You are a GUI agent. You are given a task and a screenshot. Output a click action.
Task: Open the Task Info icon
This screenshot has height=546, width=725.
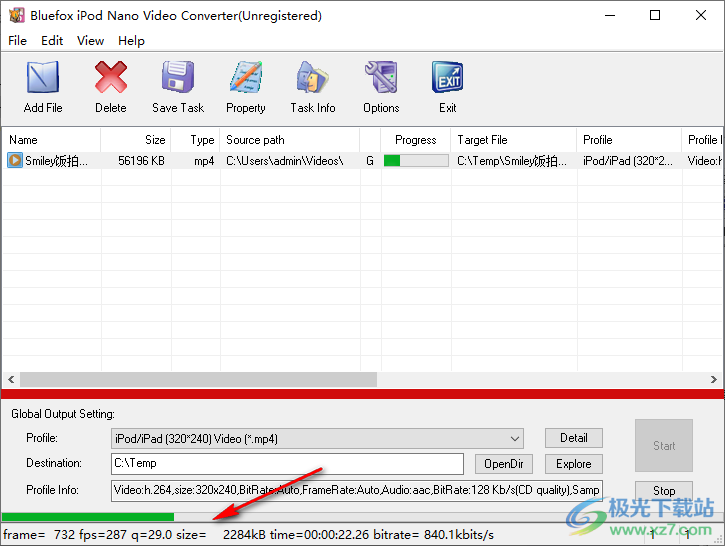[x=313, y=77]
